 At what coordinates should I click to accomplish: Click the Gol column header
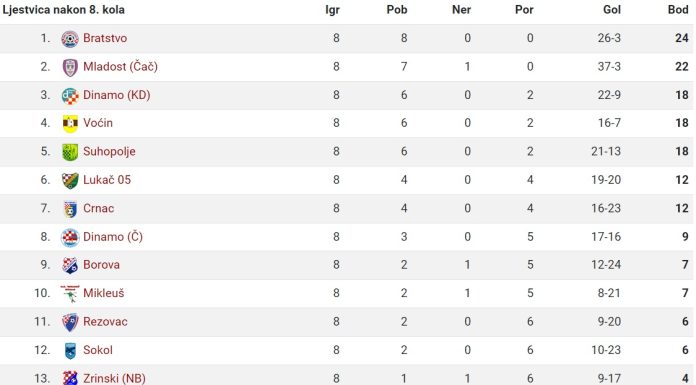[x=612, y=10]
